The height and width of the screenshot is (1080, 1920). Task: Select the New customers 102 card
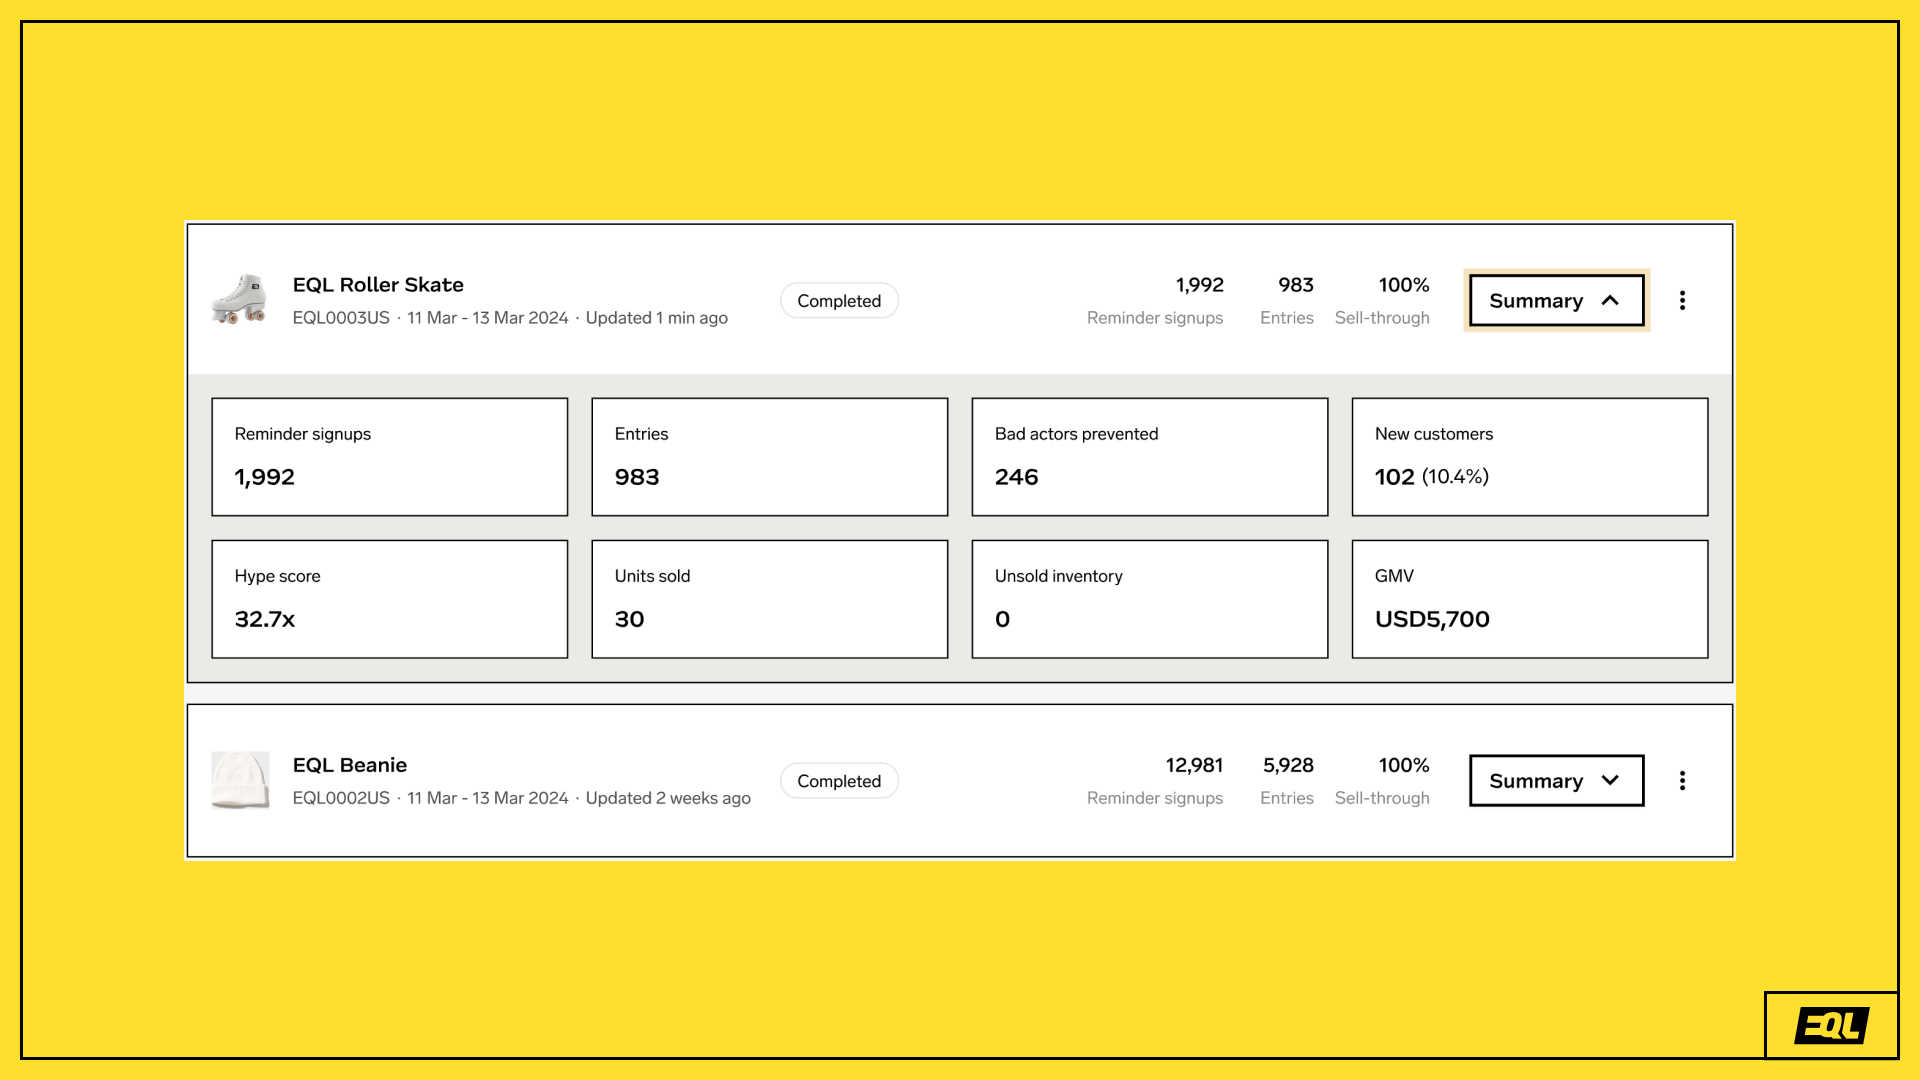click(1530, 457)
